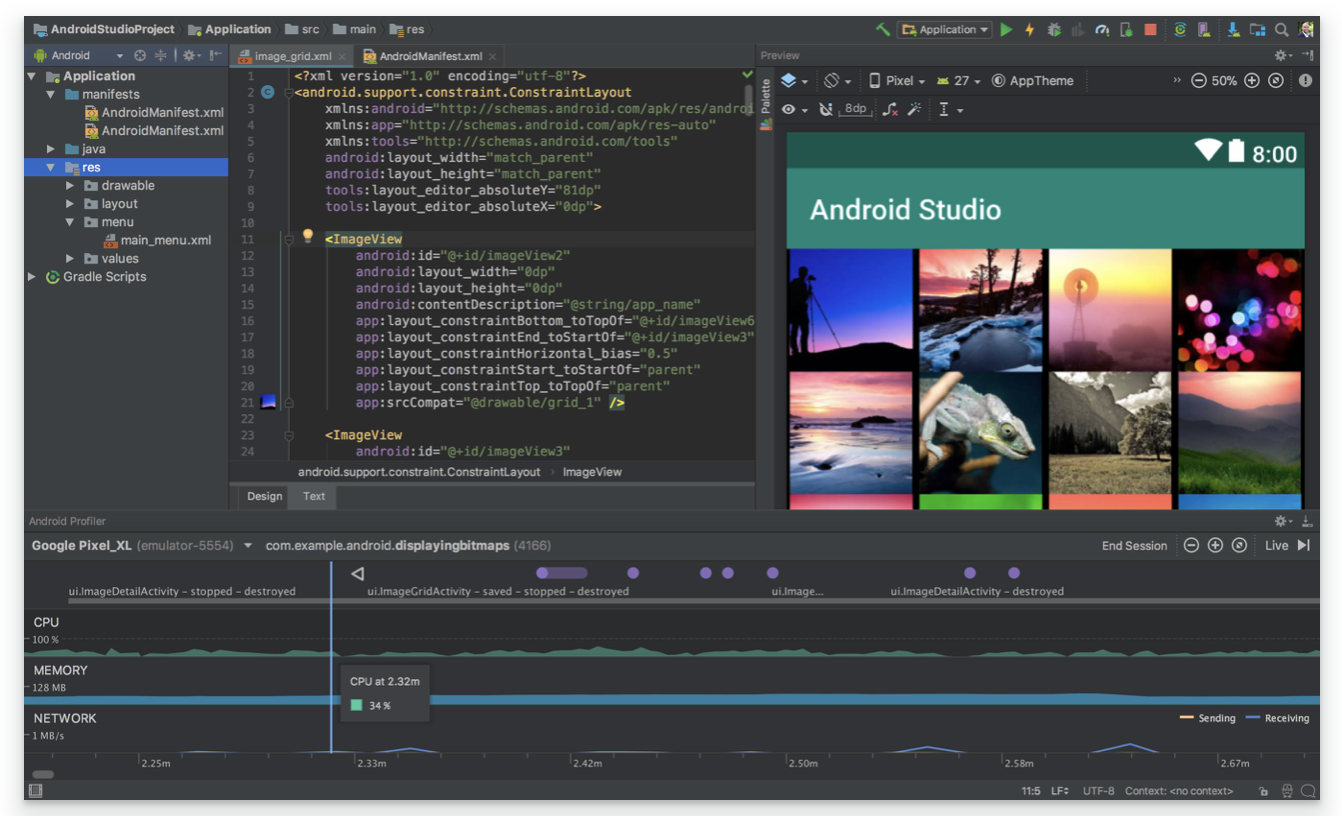The height and width of the screenshot is (816, 1342).
Task: Attach debugger to Android process icon
Action: 1126,30
